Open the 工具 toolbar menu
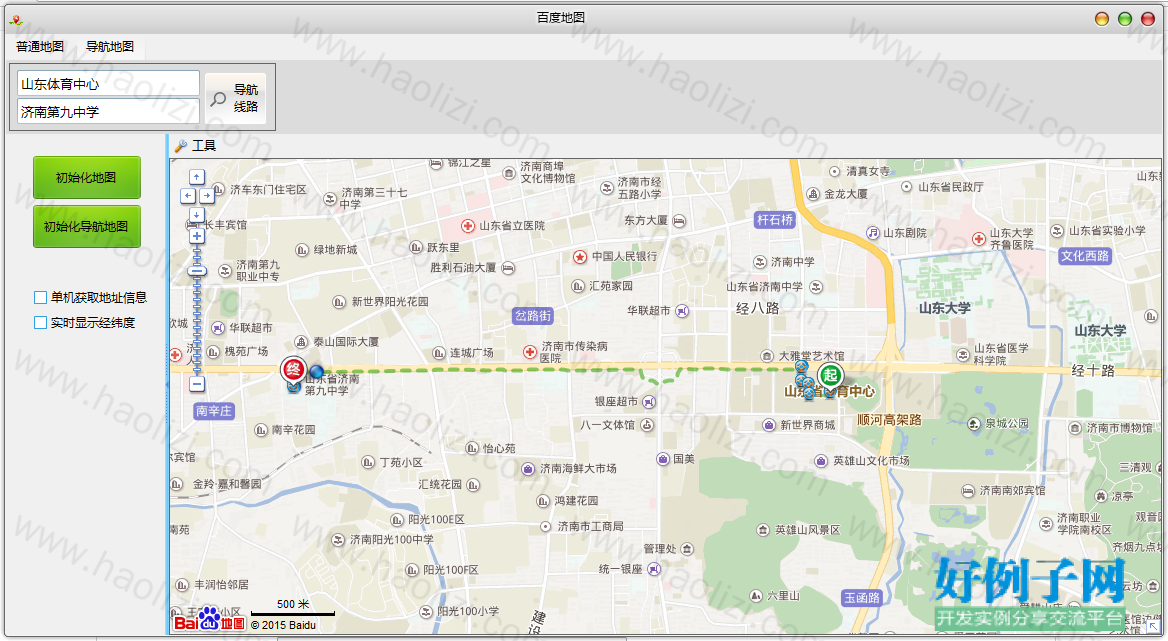The width and height of the screenshot is (1168, 641). tap(195, 146)
